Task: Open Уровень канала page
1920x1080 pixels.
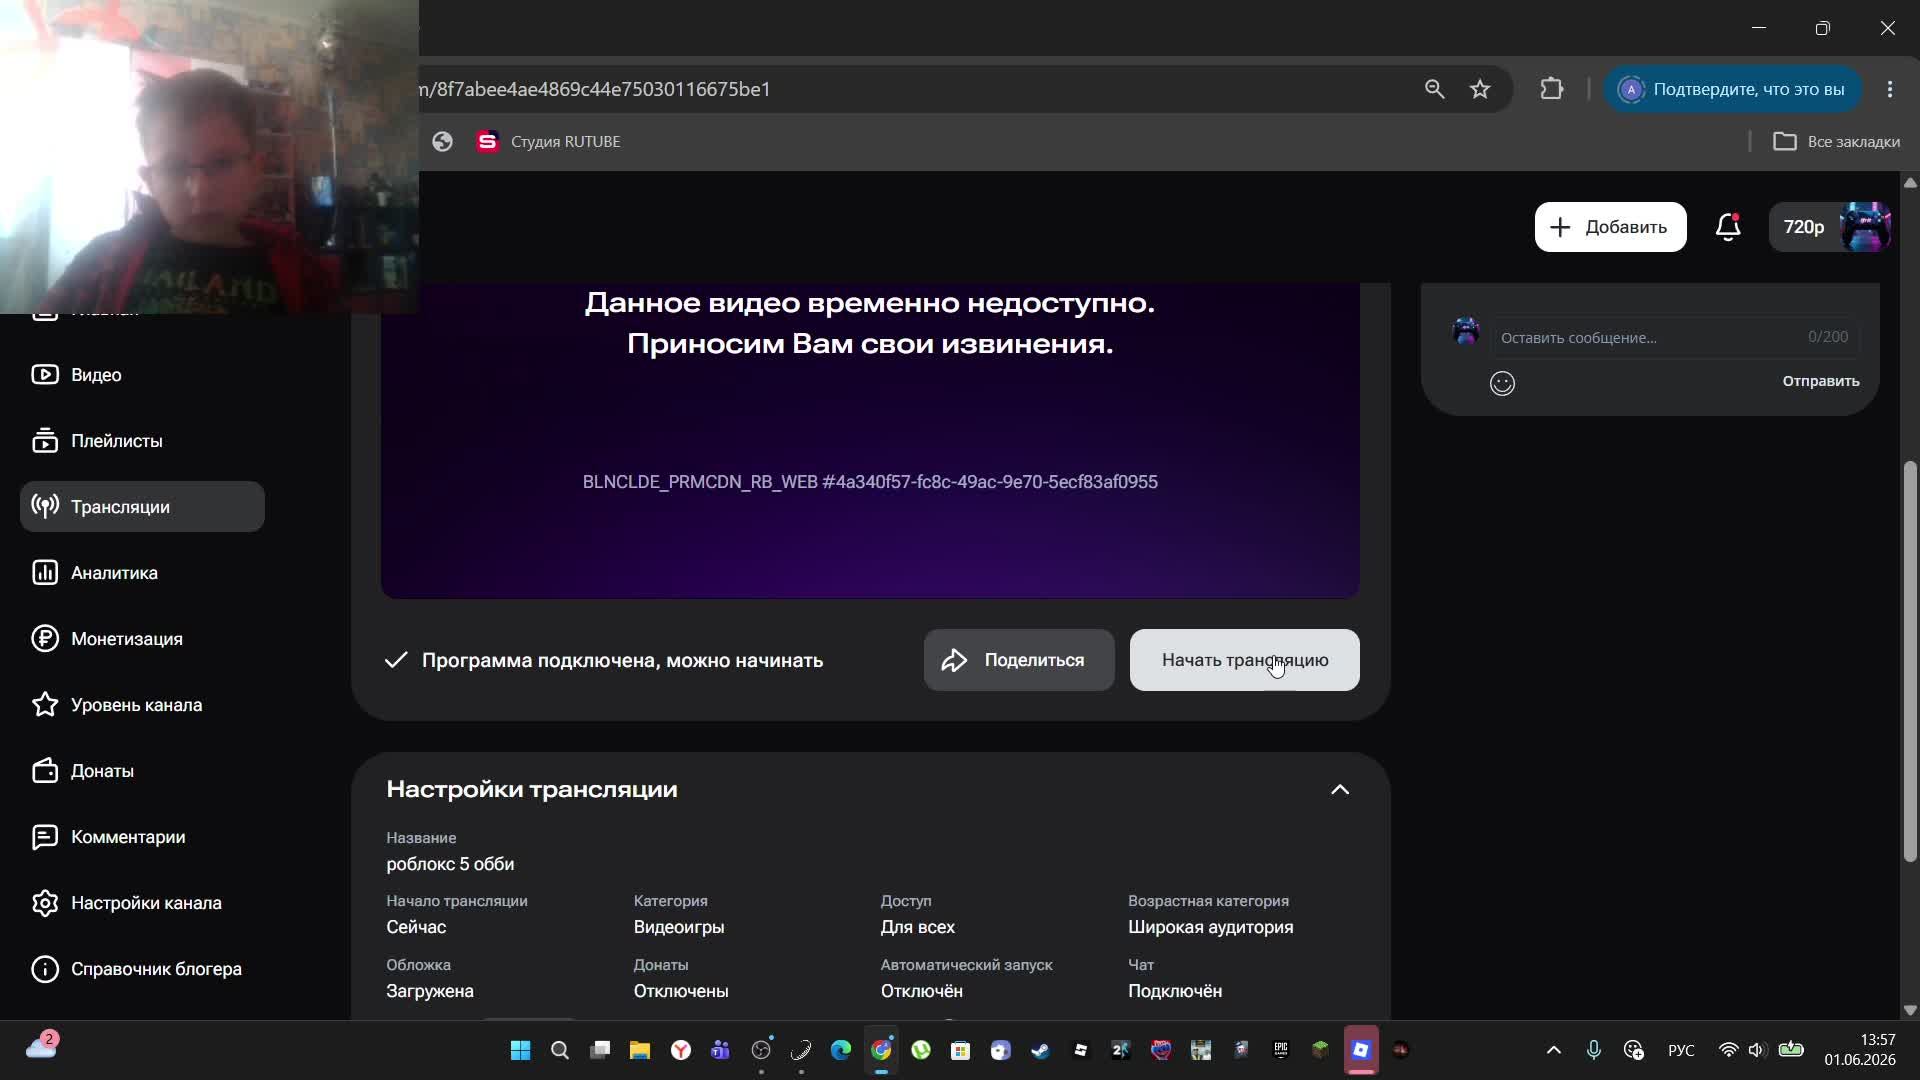Action: point(142,705)
